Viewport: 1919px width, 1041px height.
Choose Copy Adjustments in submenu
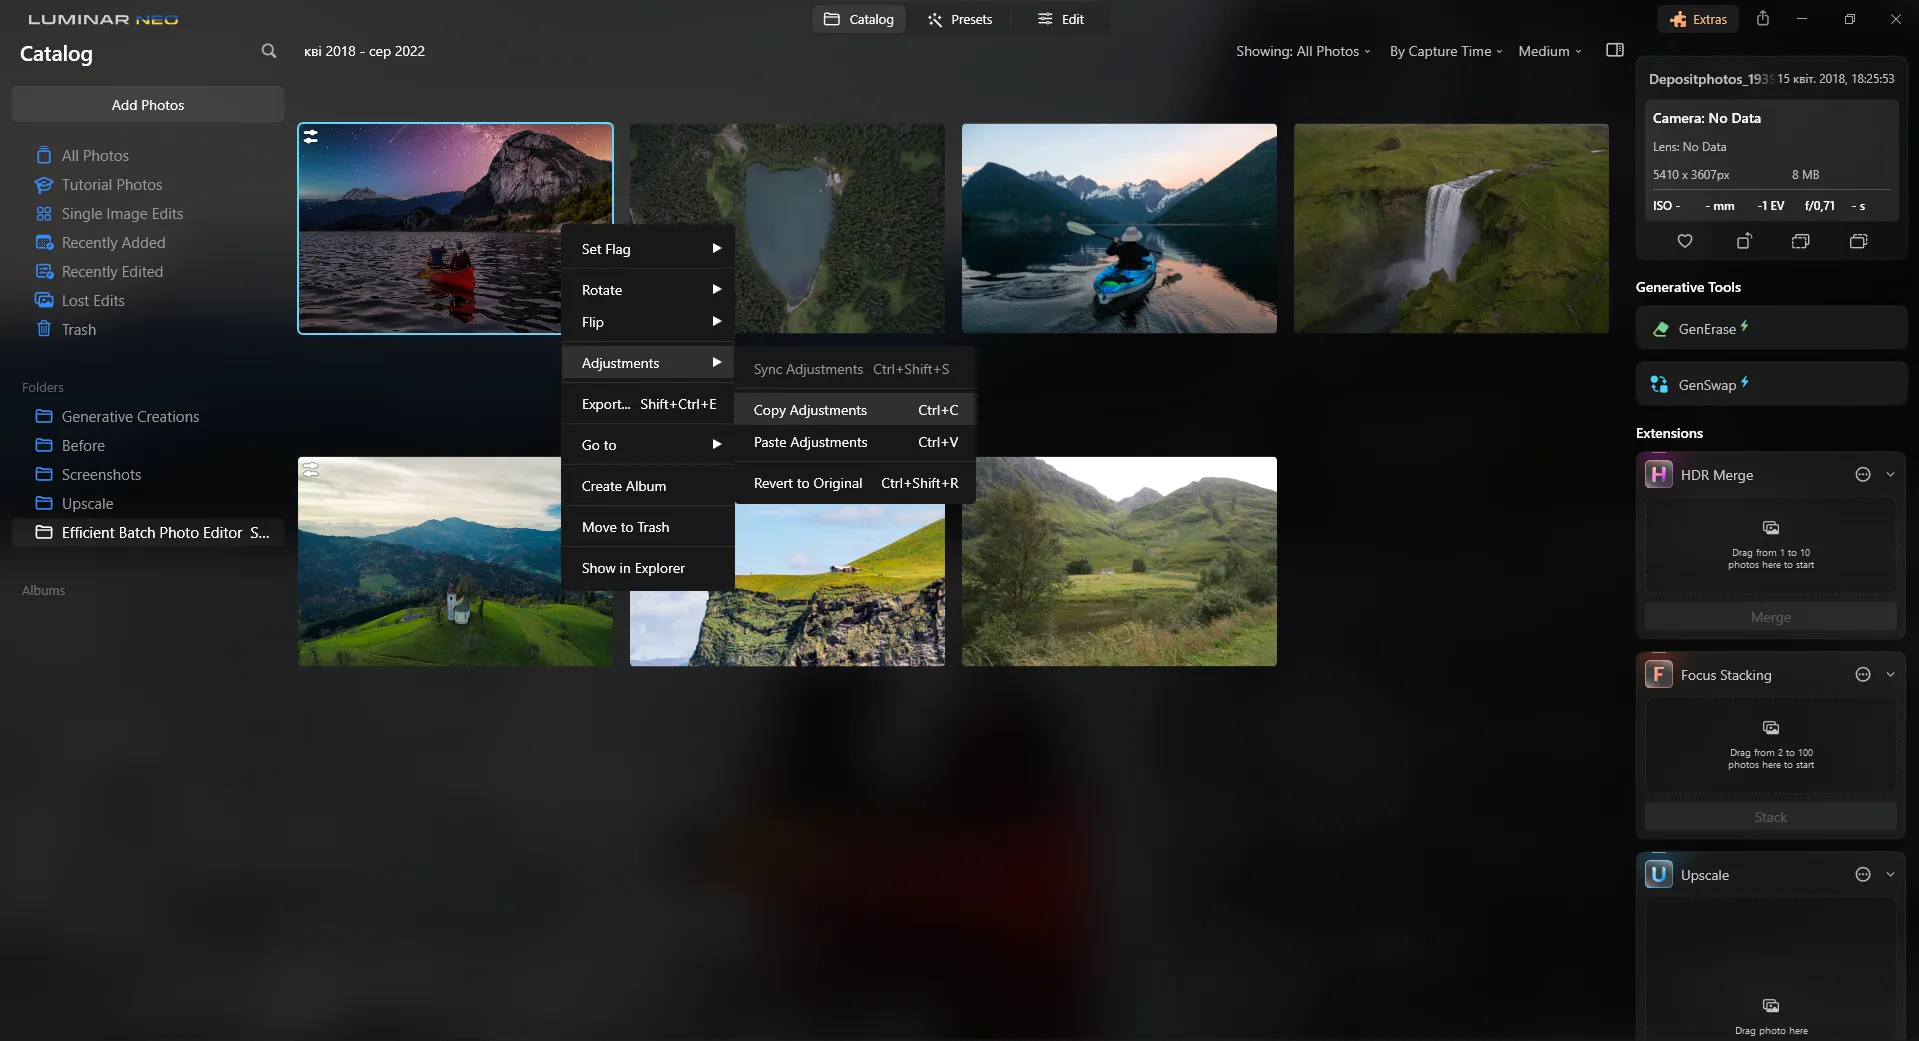click(x=855, y=409)
